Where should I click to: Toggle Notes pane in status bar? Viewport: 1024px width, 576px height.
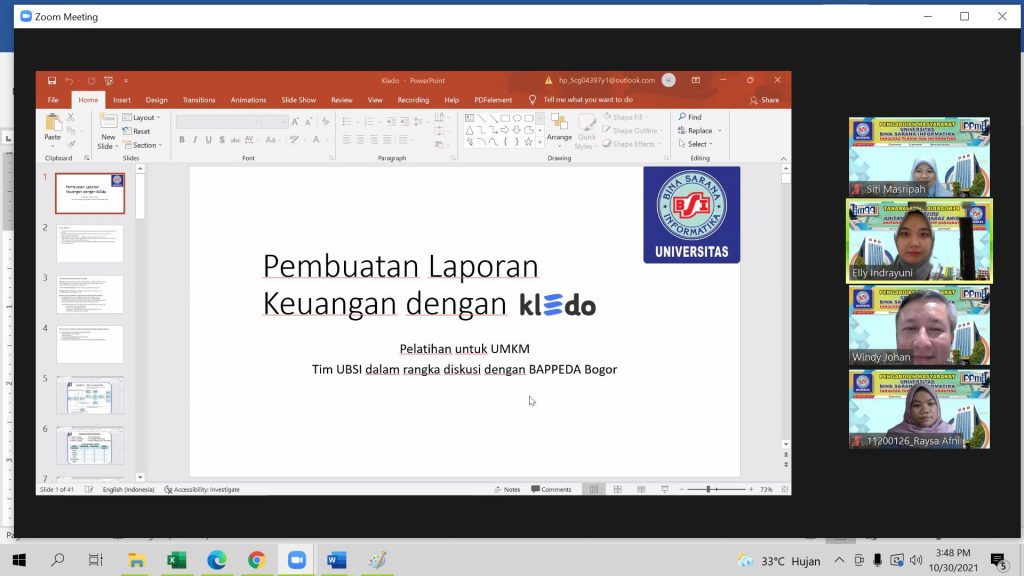(507, 489)
